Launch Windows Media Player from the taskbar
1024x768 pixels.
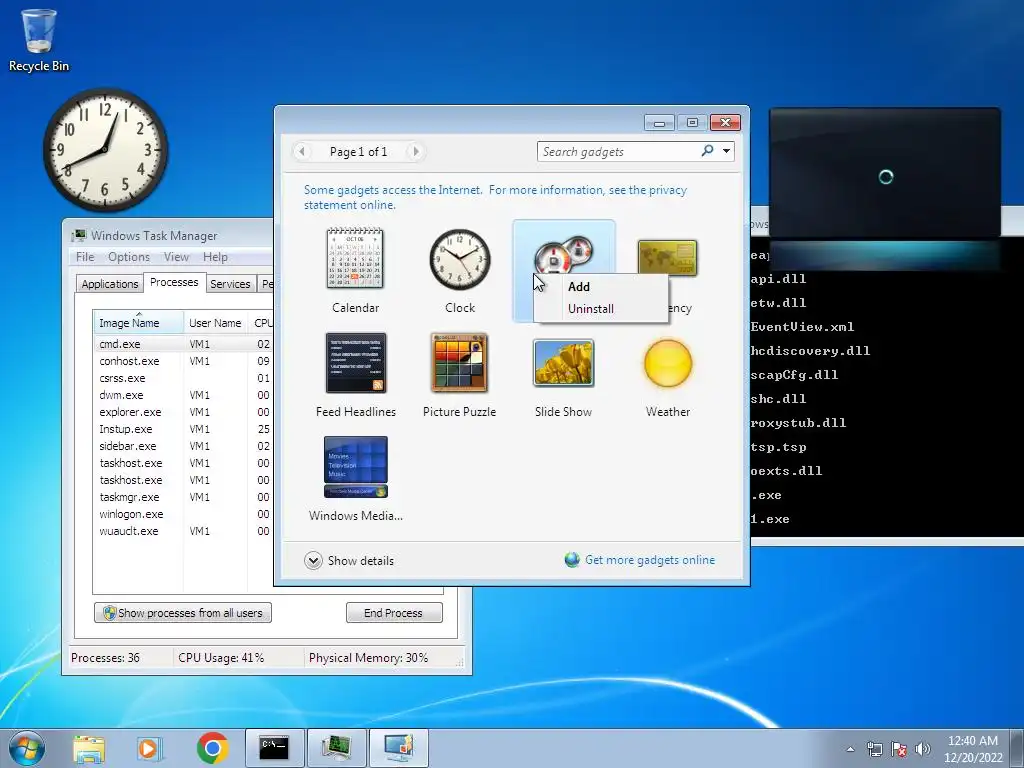coord(150,748)
